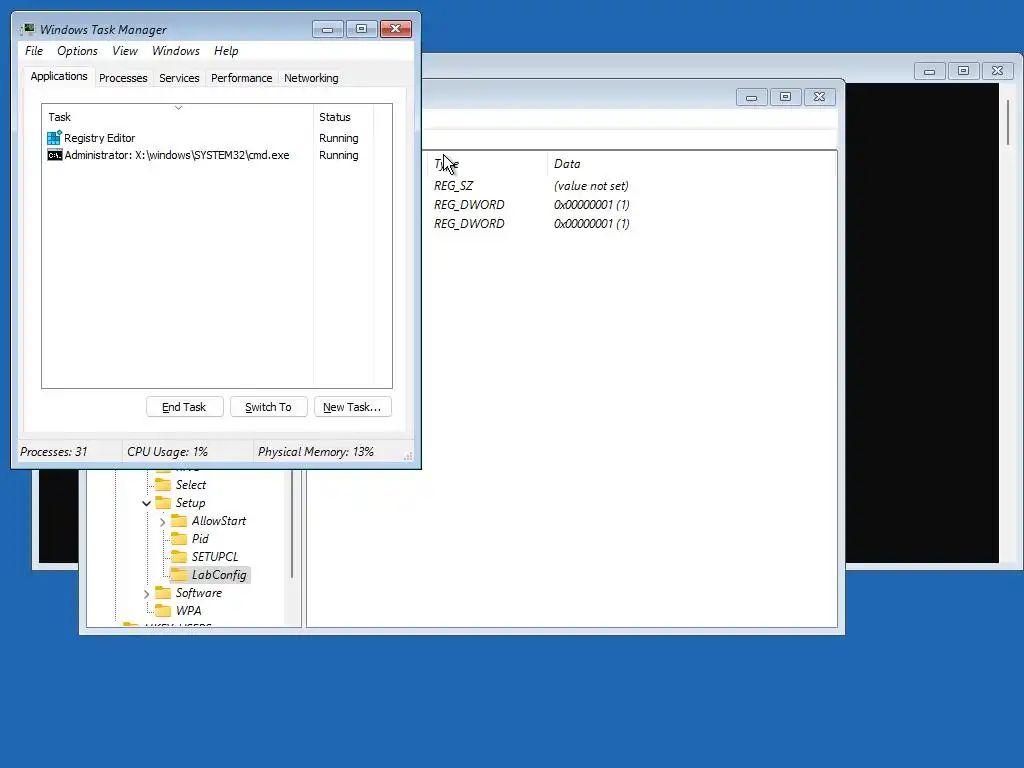Click the sort arrow above the Task column
The image size is (1024, 768).
click(x=178, y=108)
